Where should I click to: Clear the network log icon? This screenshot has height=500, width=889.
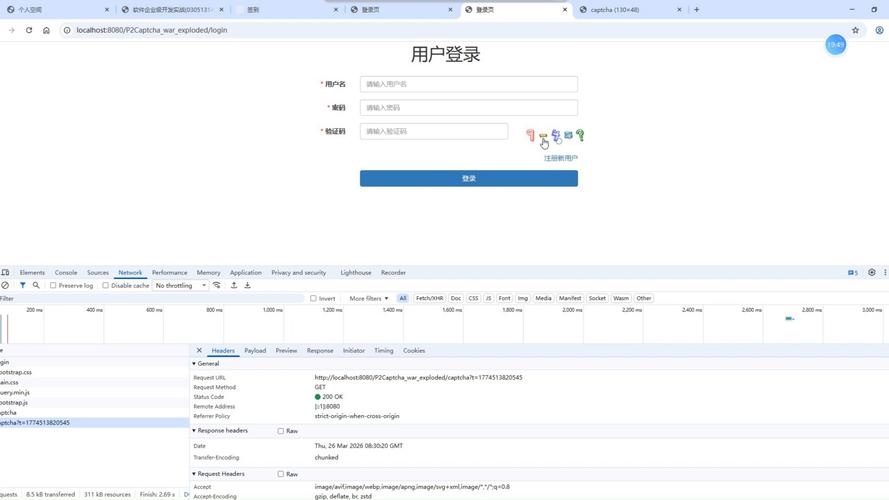(5, 285)
